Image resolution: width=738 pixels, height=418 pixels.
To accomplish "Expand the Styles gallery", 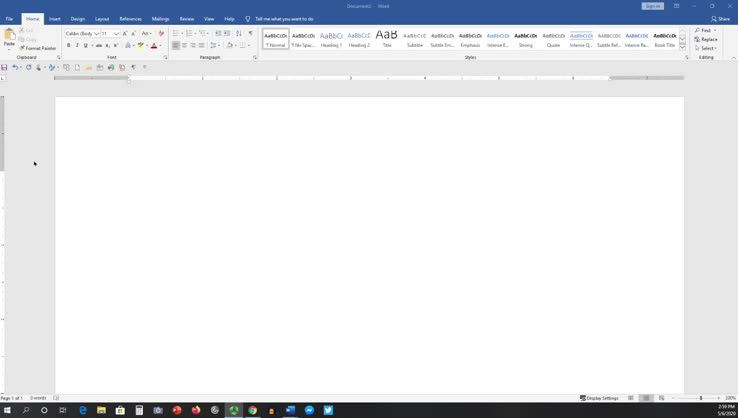I will [x=682, y=47].
